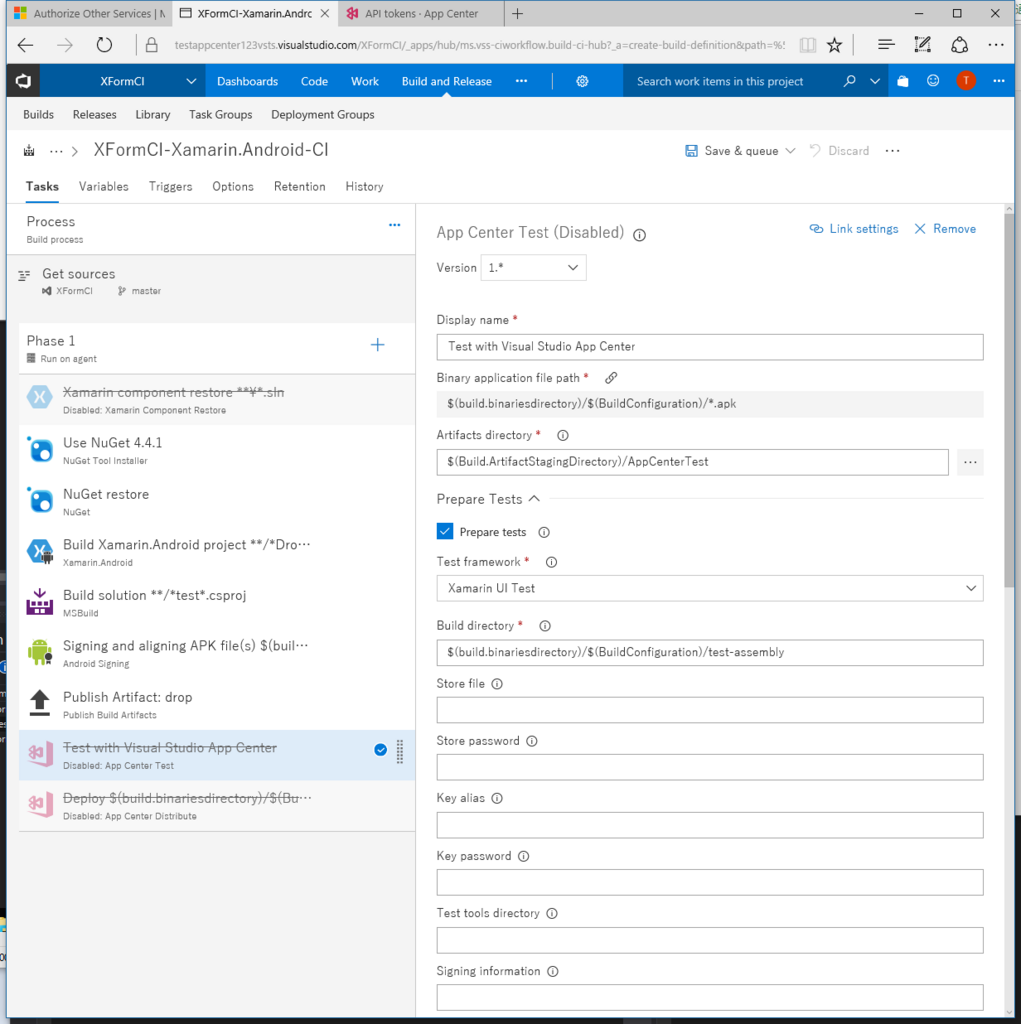This screenshot has width=1021, height=1024.
Task: Open a new browser tab
Action: click(x=517, y=14)
